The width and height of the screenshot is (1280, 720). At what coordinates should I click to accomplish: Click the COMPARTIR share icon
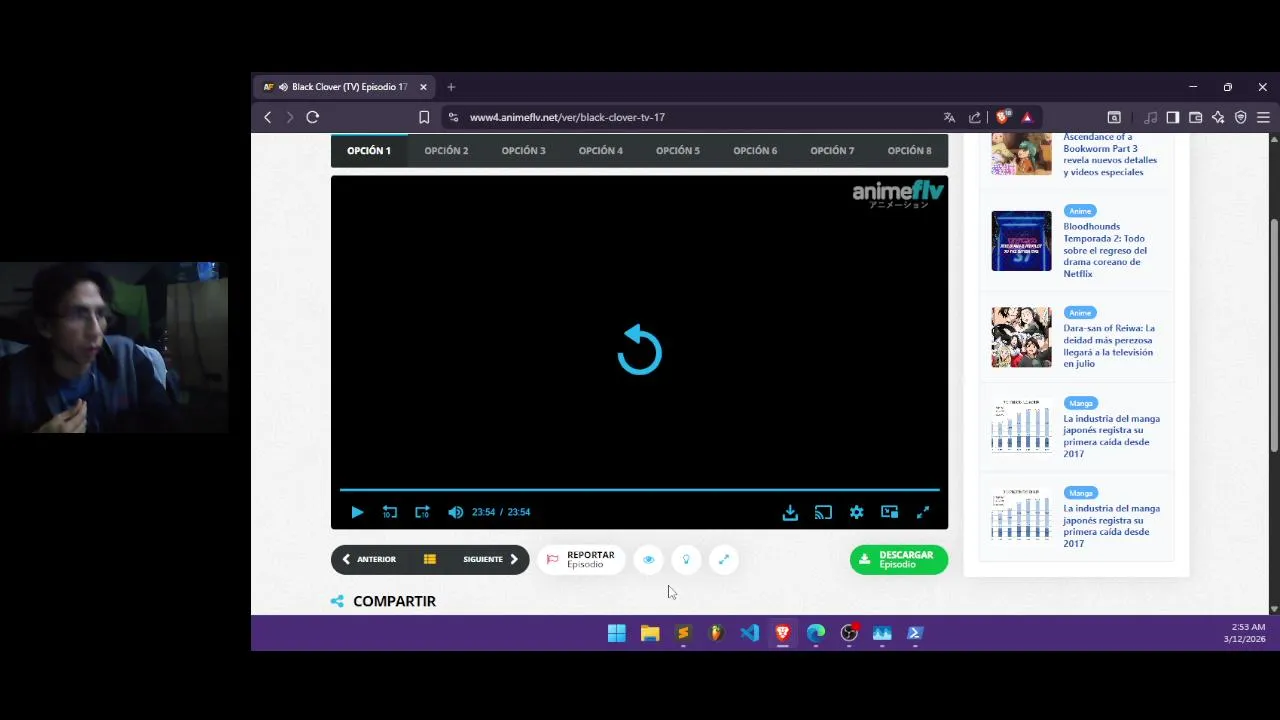point(337,601)
